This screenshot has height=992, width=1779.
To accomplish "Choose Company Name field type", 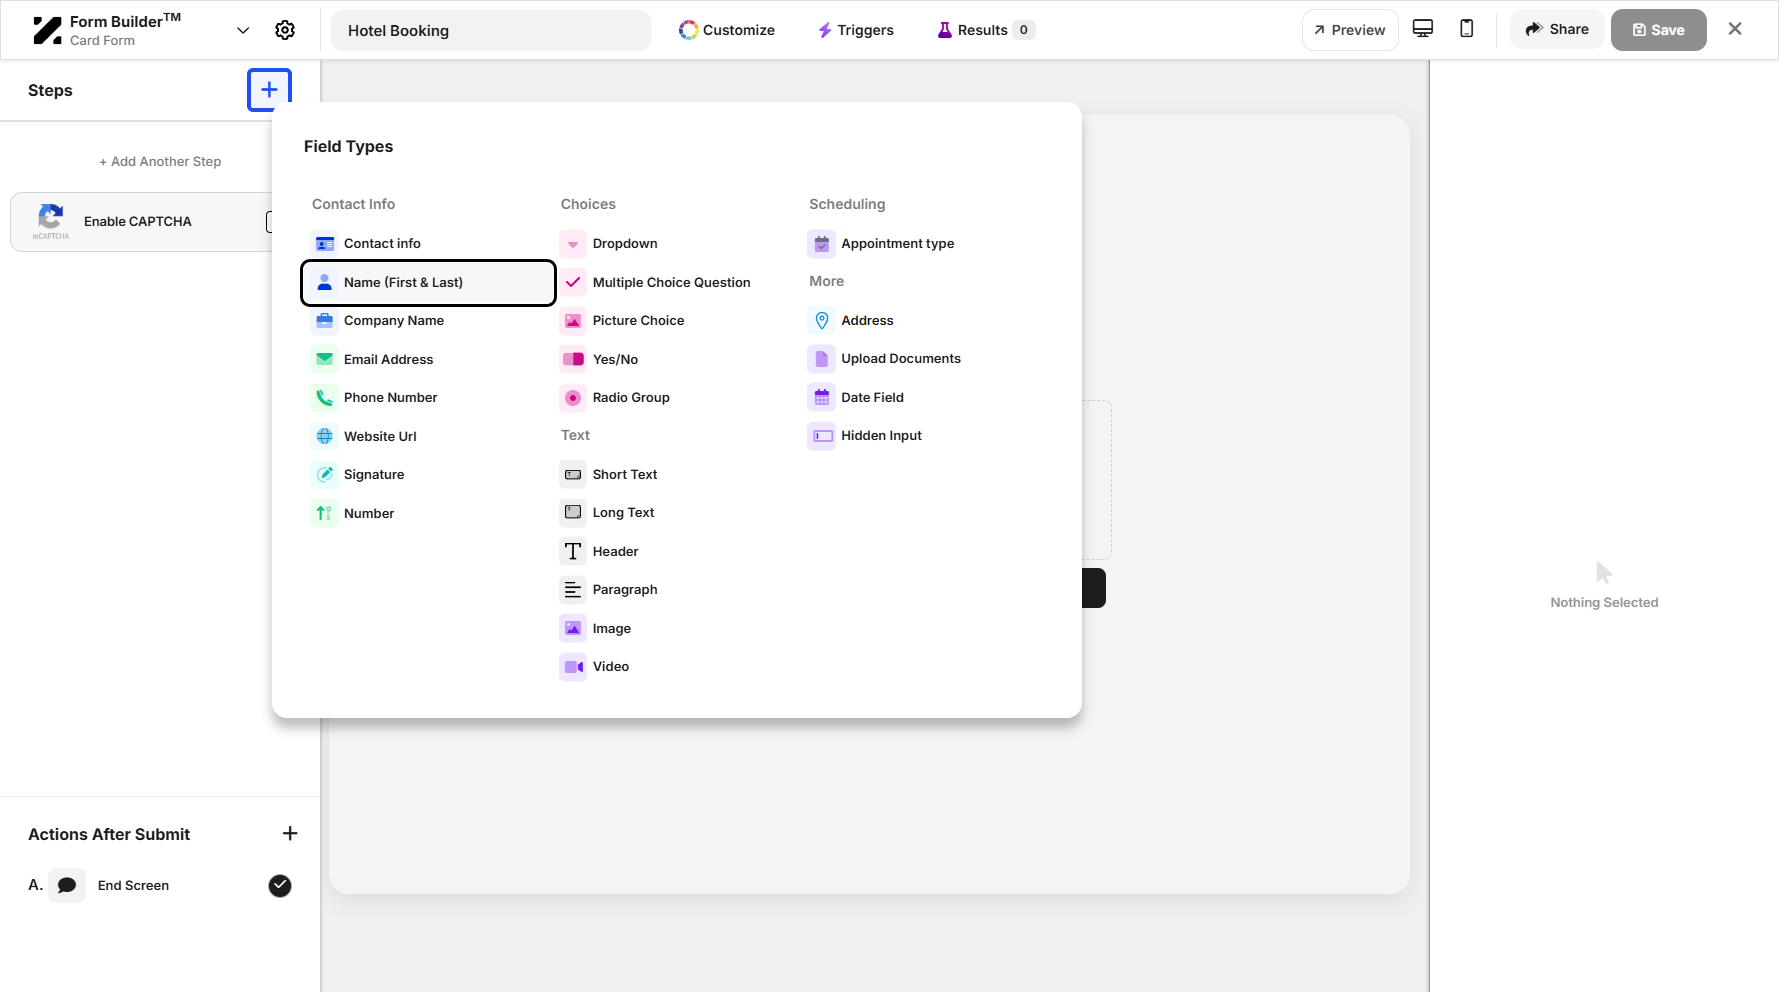I will point(428,320).
